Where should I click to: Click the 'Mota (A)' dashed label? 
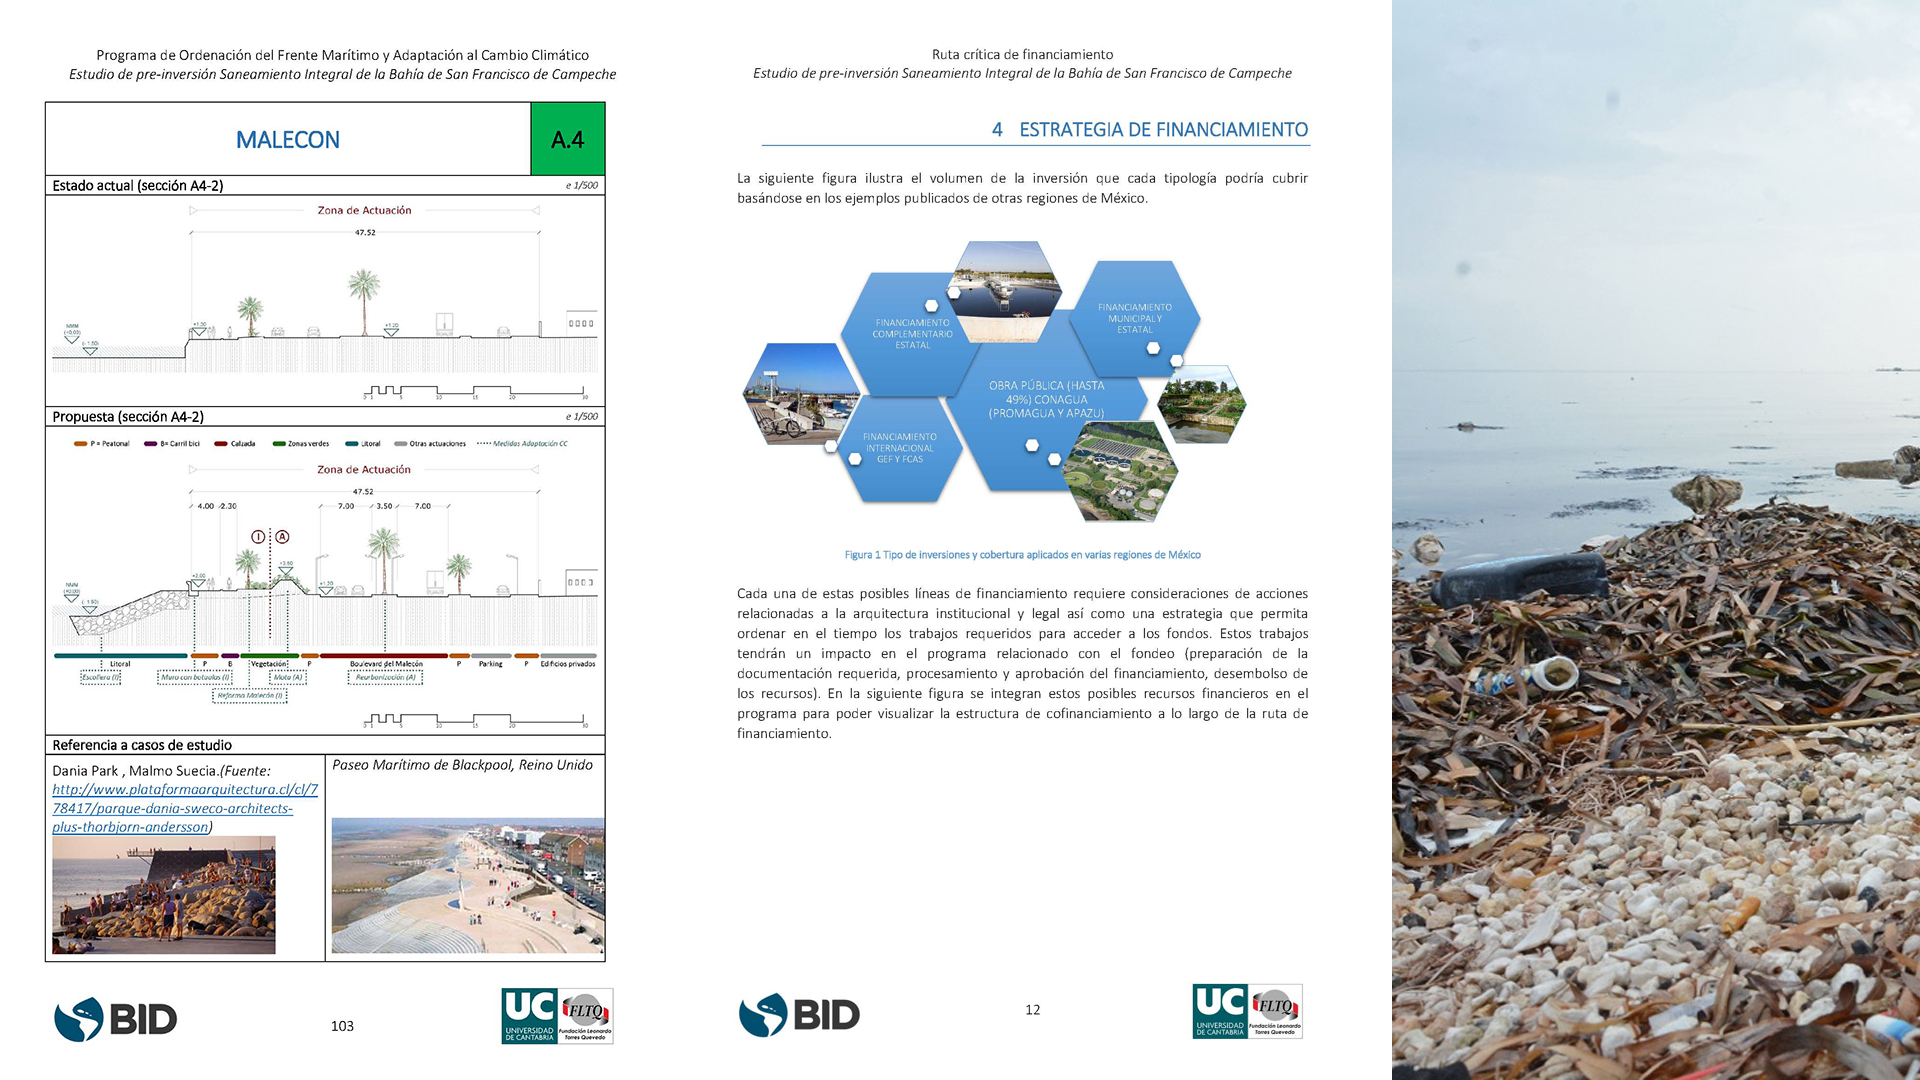(x=288, y=677)
